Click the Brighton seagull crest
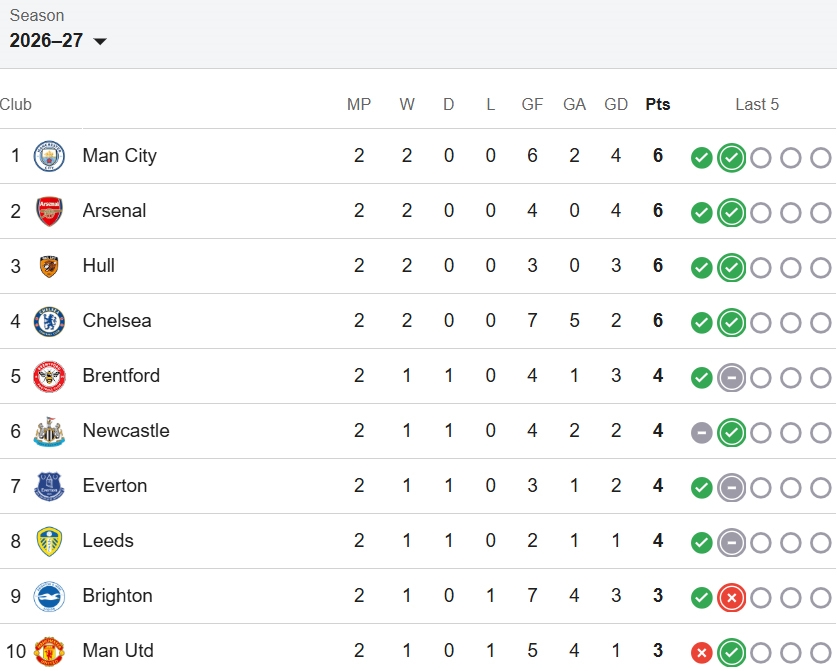The image size is (837, 671). [x=49, y=596]
